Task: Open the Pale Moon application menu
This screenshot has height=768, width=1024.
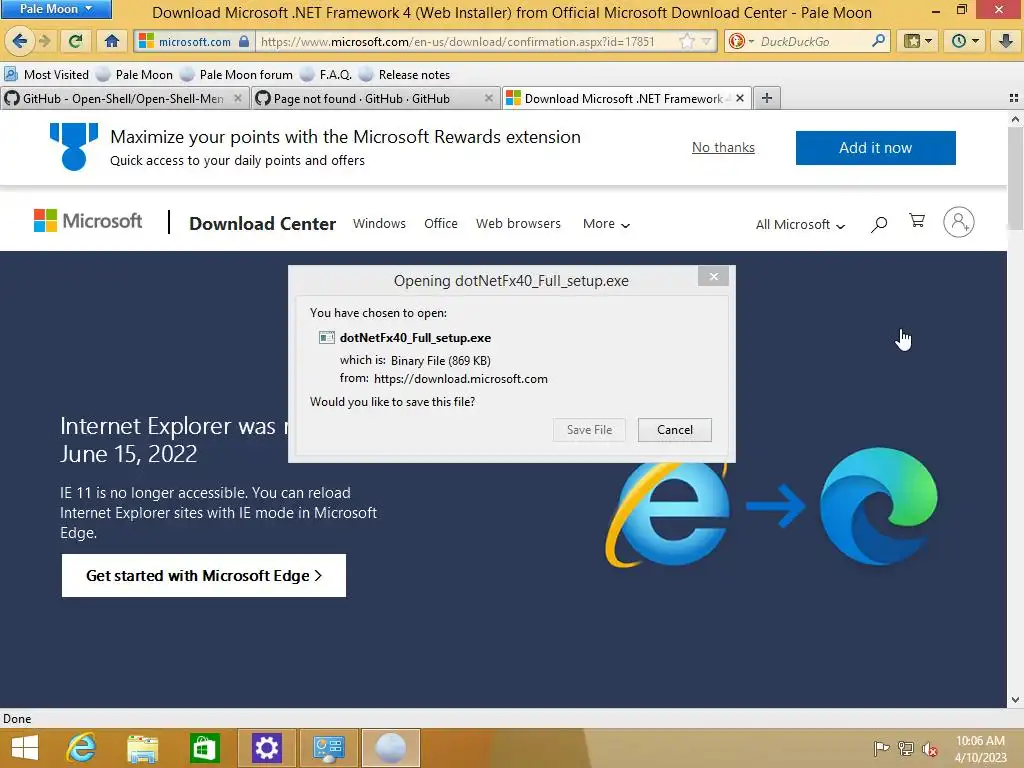Action: click(56, 9)
